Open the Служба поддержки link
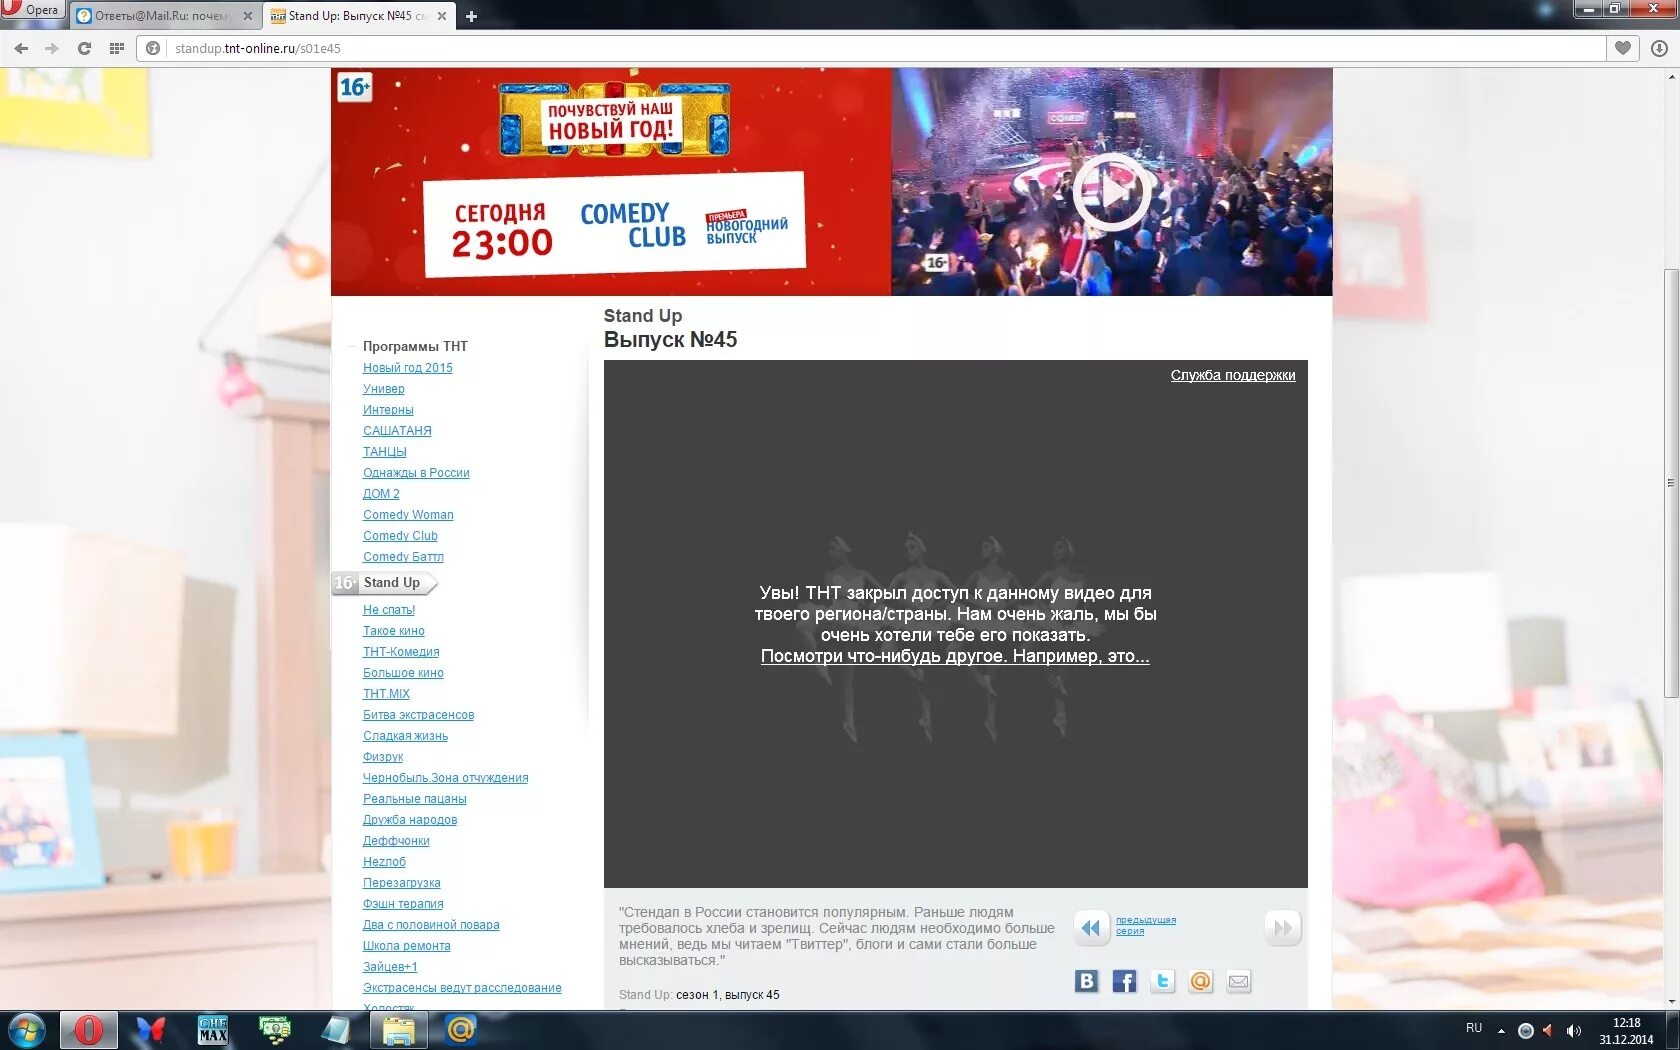1680x1050 pixels. tap(1233, 375)
